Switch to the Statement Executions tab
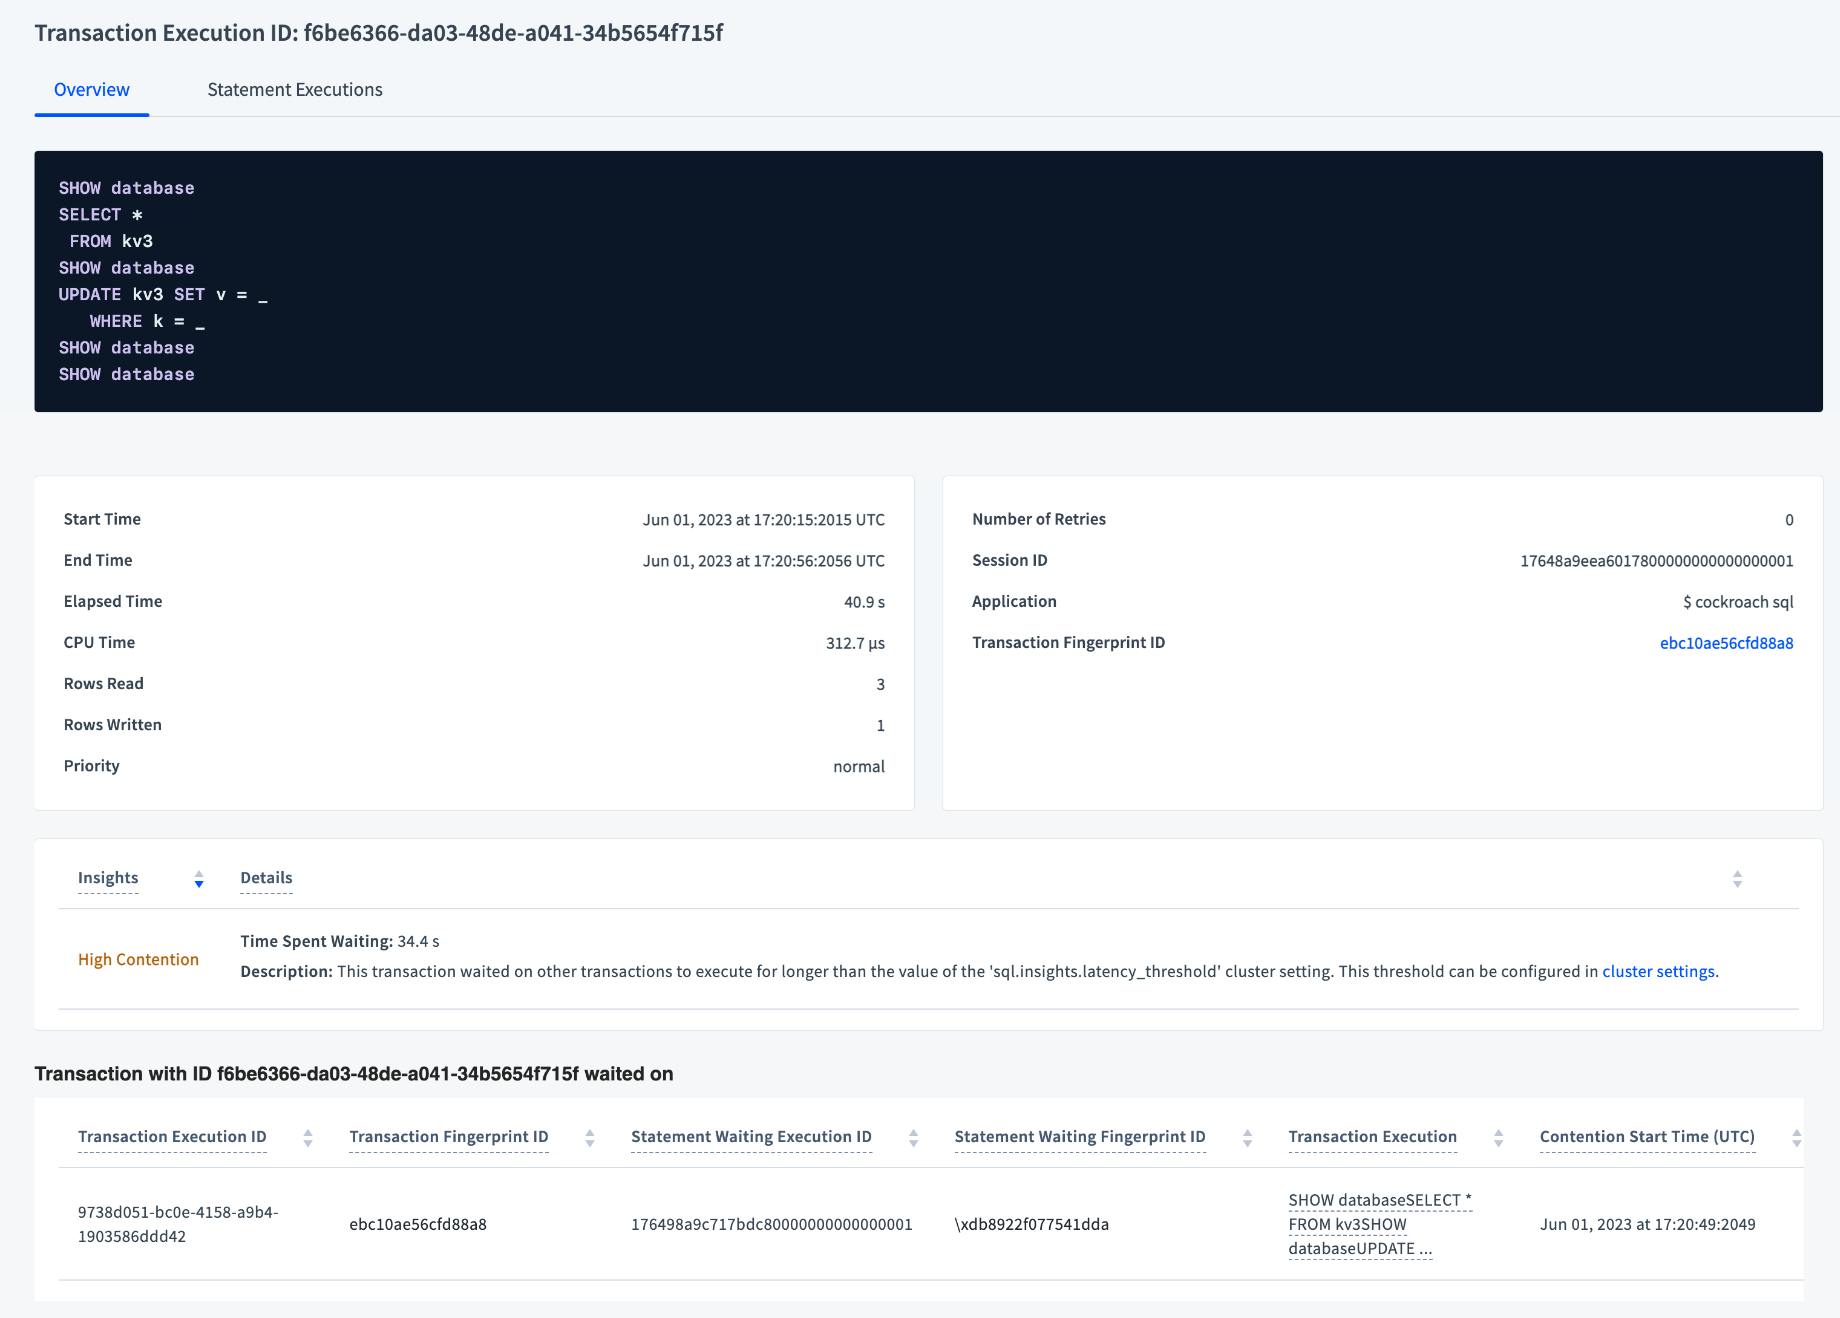 click(x=294, y=89)
